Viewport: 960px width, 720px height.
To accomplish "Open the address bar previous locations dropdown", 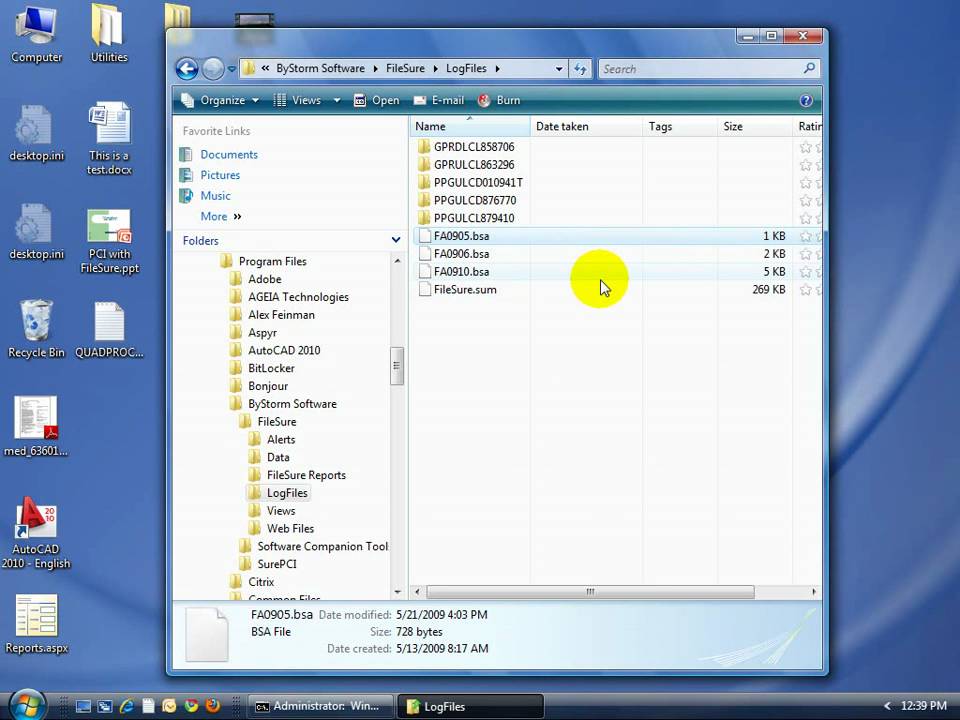I will [x=558, y=69].
